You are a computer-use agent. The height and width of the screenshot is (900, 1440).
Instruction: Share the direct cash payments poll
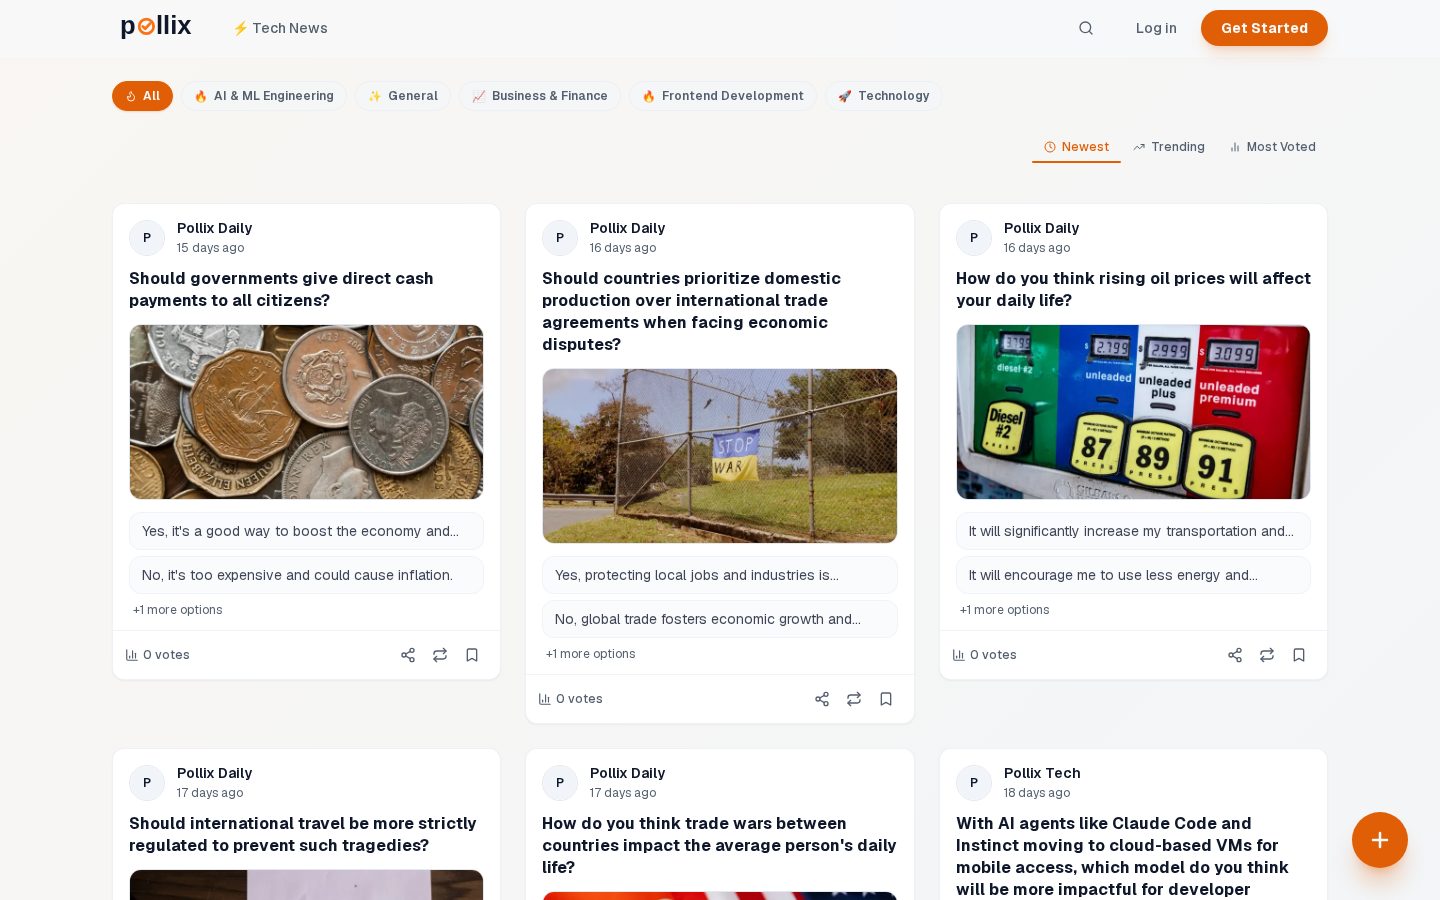click(x=408, y=655)
